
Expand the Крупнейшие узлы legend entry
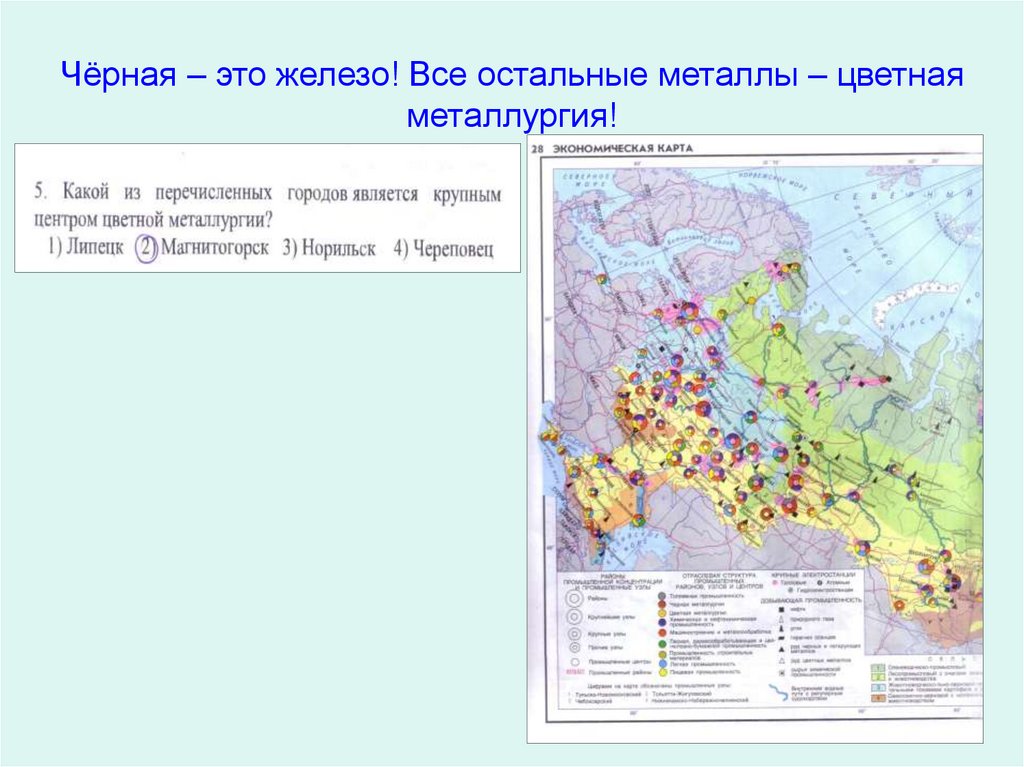click(574, 617)
